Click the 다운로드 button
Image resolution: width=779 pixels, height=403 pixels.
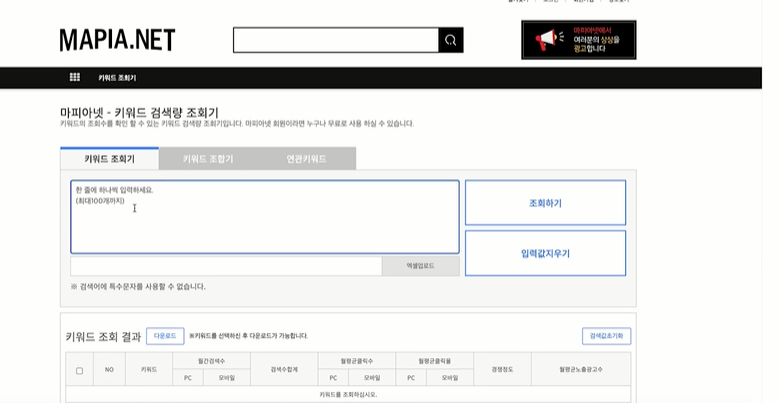tap(165, 336)
